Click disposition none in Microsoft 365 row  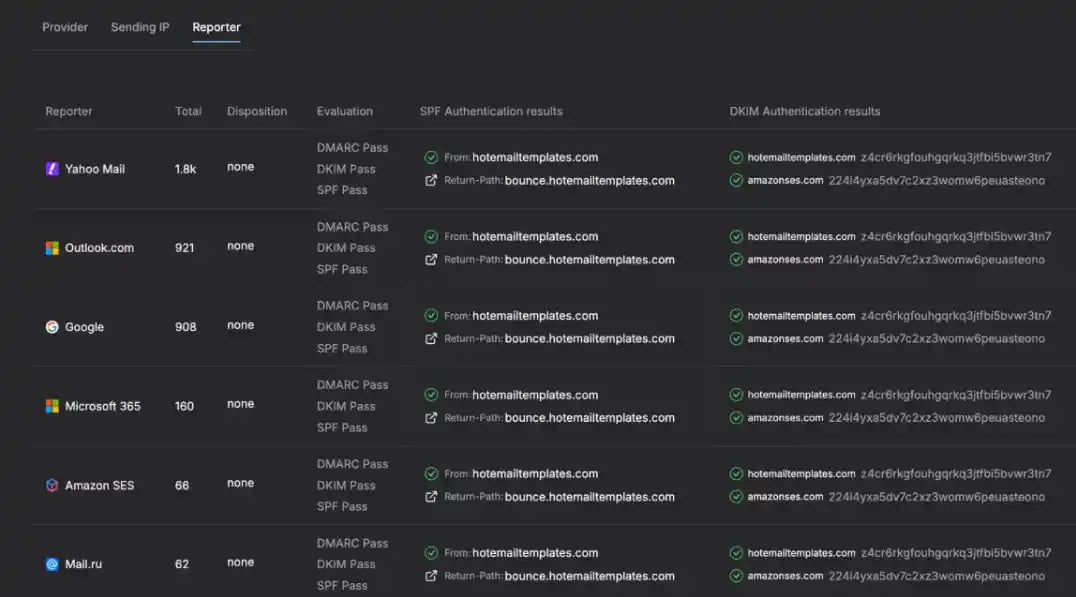click(240, 404)
